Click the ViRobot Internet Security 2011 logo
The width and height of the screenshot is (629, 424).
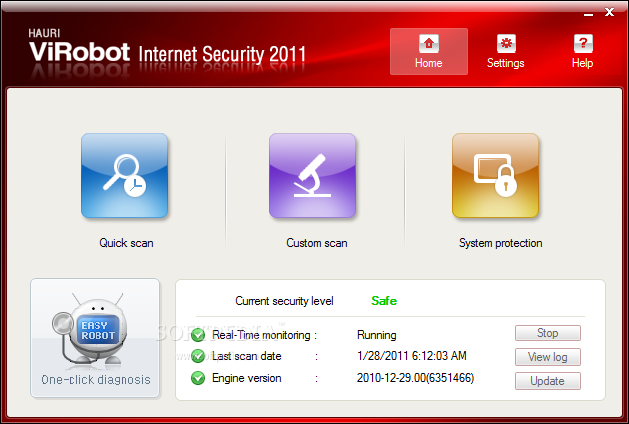coord(167,49)
